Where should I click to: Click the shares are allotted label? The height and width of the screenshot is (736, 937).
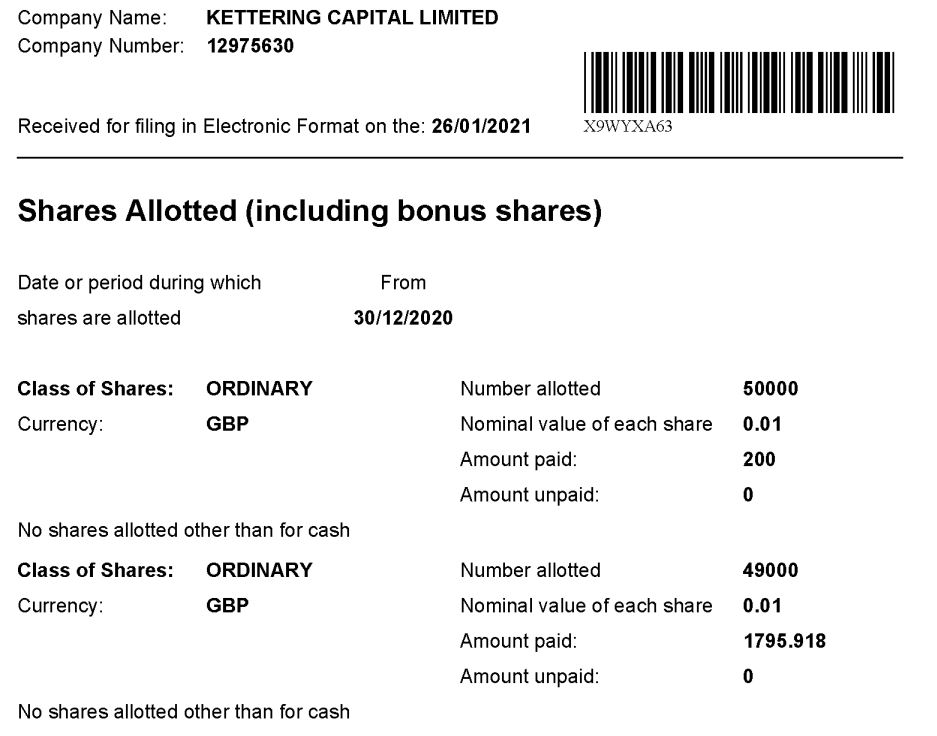coord(99,318)
